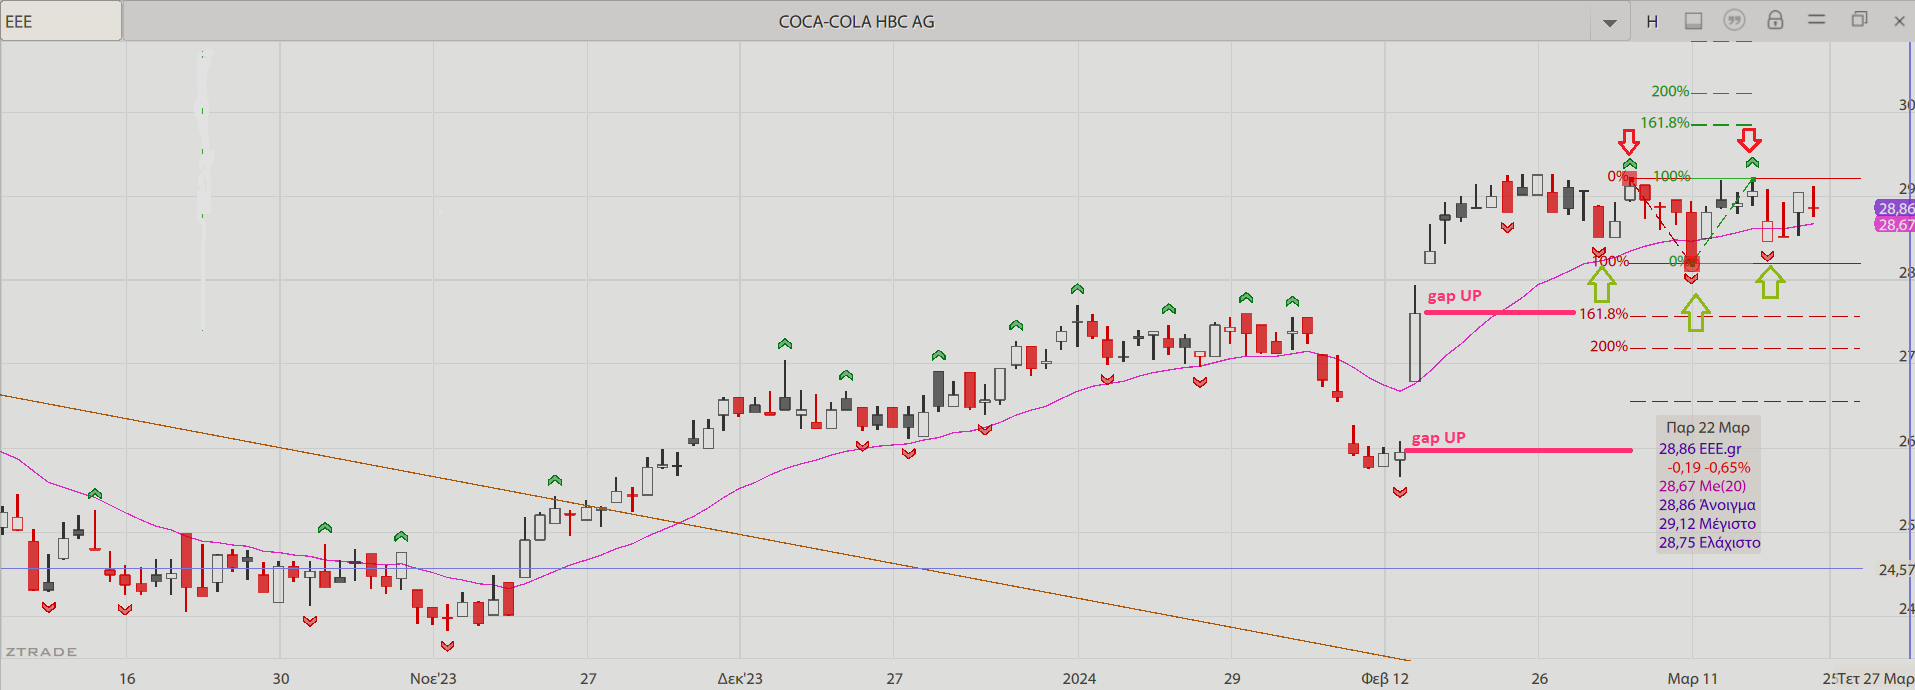Click "28,86 EEE.gr" in the info box

tap(1700, 449)
